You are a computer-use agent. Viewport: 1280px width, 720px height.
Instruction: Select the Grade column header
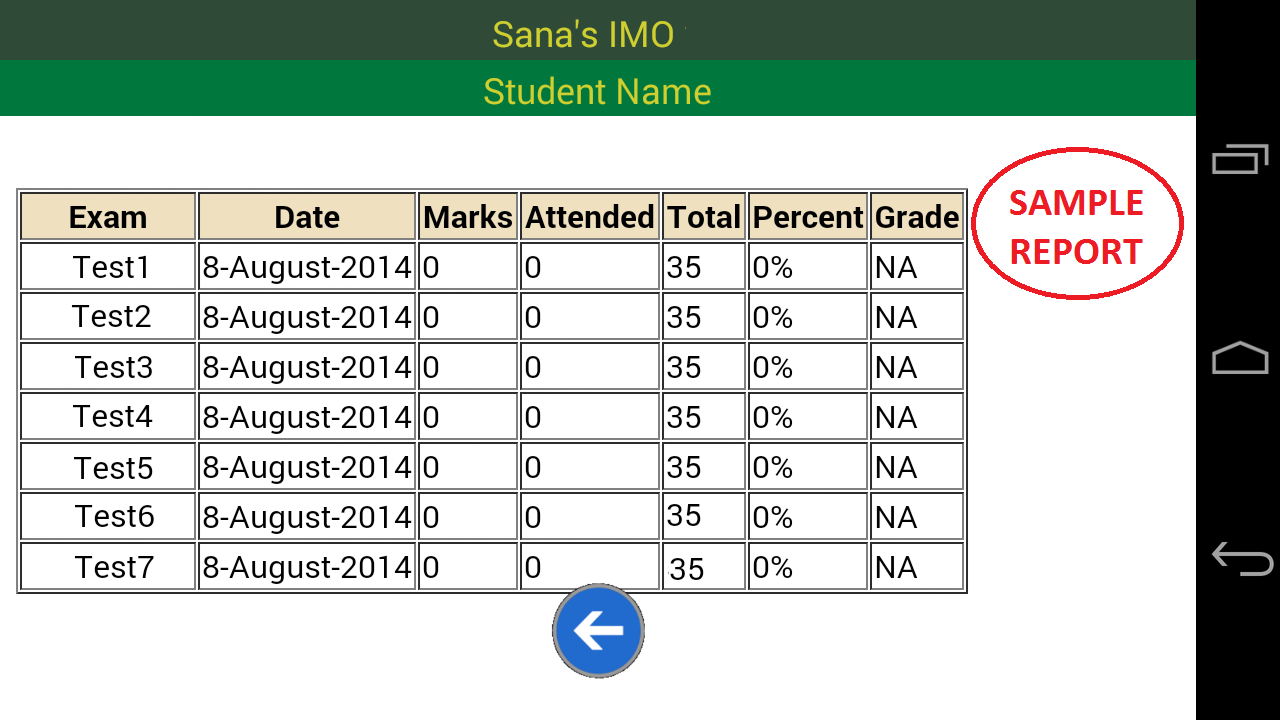[916, 216]
